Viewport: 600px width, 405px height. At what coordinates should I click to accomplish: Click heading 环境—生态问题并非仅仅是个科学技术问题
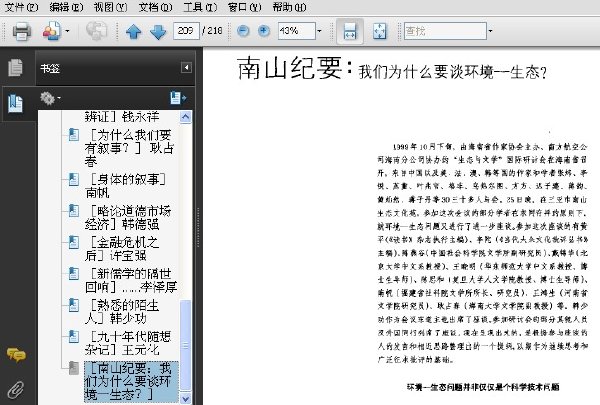point(483,387)
